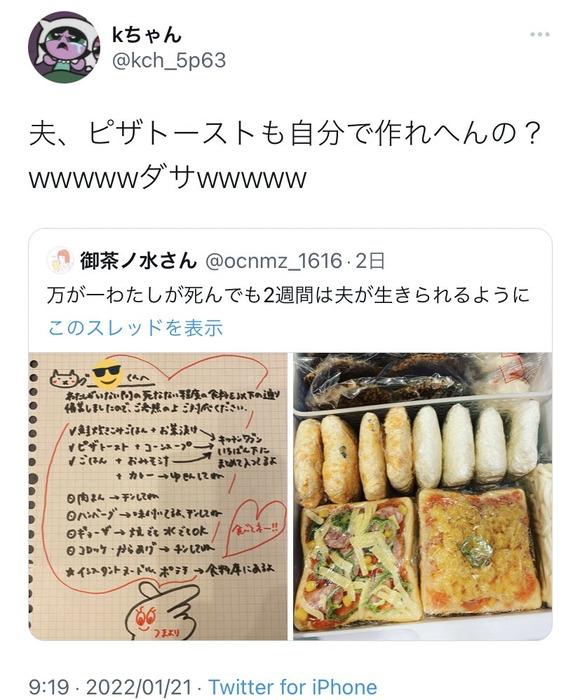Click the kちゃん display name

(147, 34)
